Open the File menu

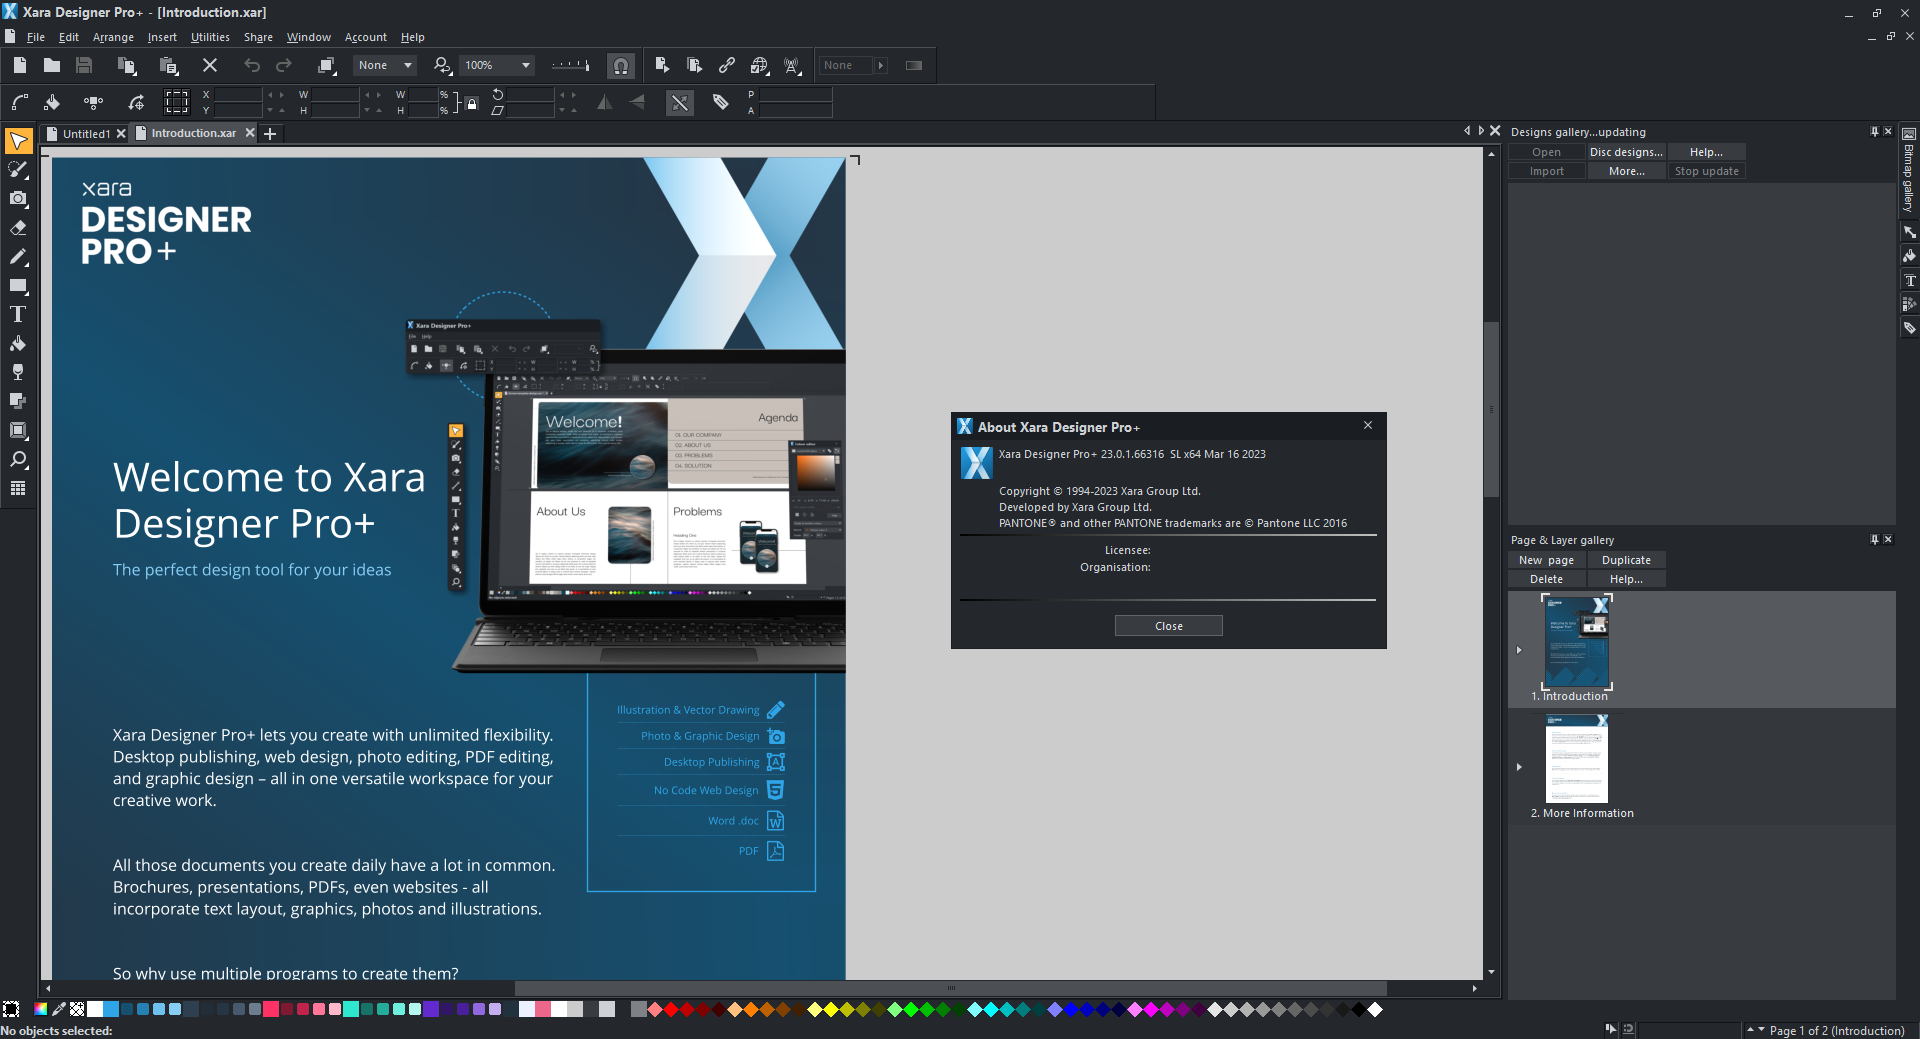[x=36, y=37]
